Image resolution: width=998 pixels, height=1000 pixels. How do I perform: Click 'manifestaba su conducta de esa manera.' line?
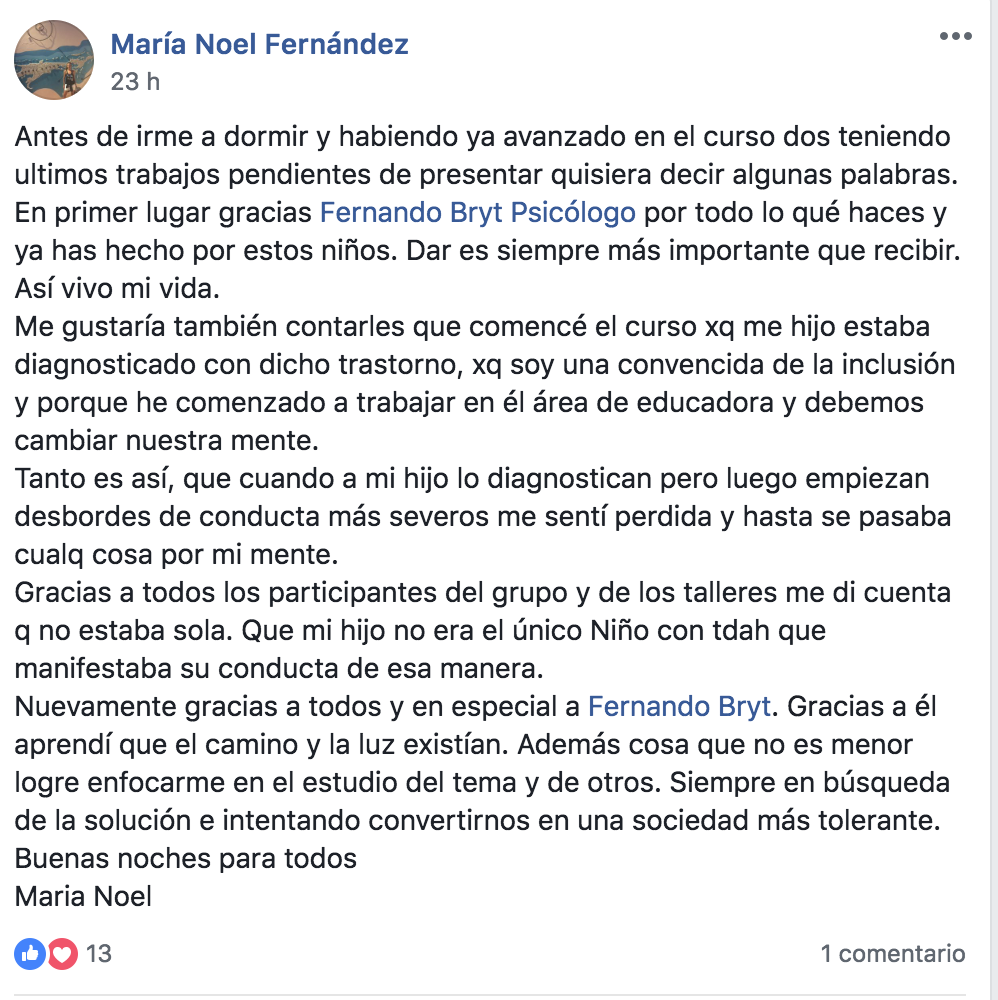click(279, 669)
